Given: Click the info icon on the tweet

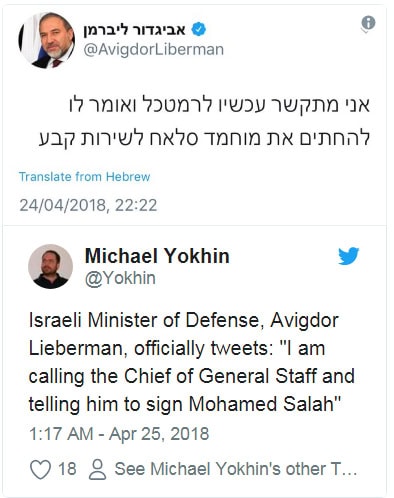Looking at the screenshot, I should (368, 23).
